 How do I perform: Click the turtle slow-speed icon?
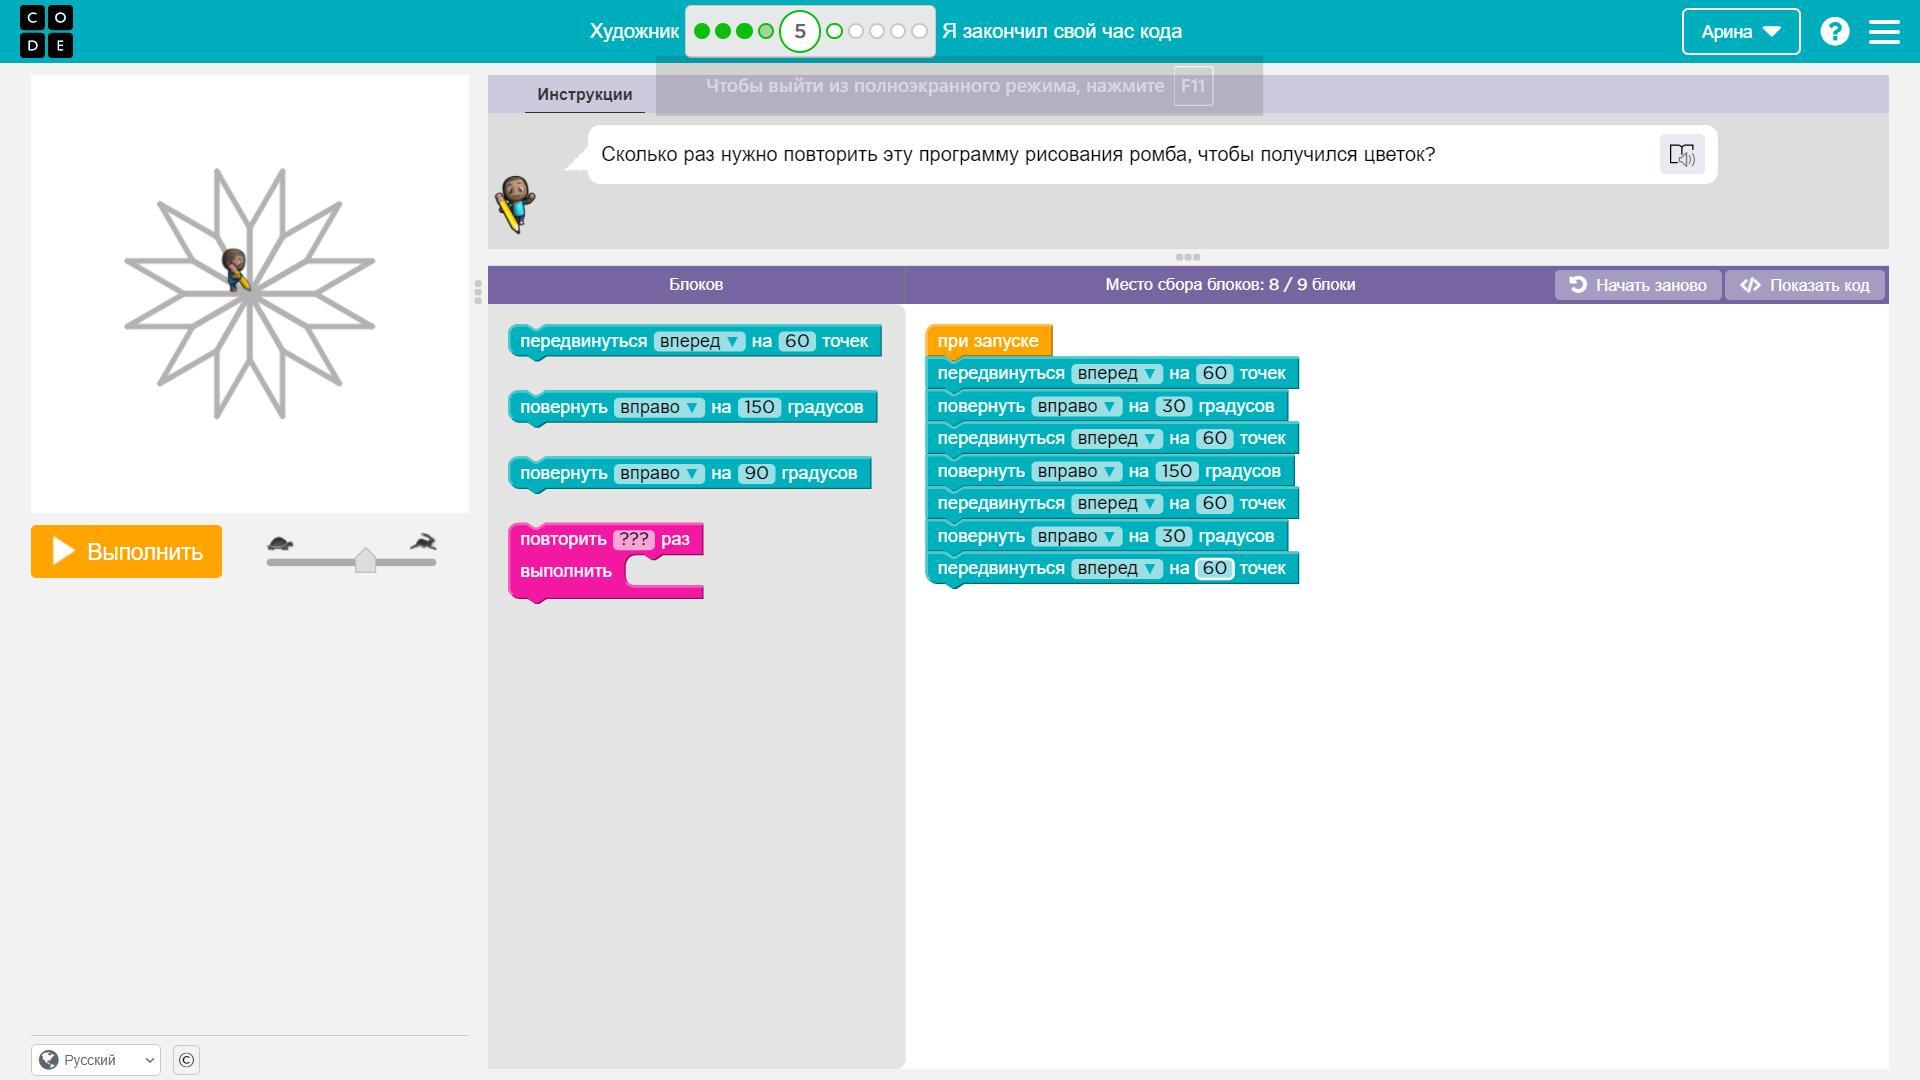[280, 543]
